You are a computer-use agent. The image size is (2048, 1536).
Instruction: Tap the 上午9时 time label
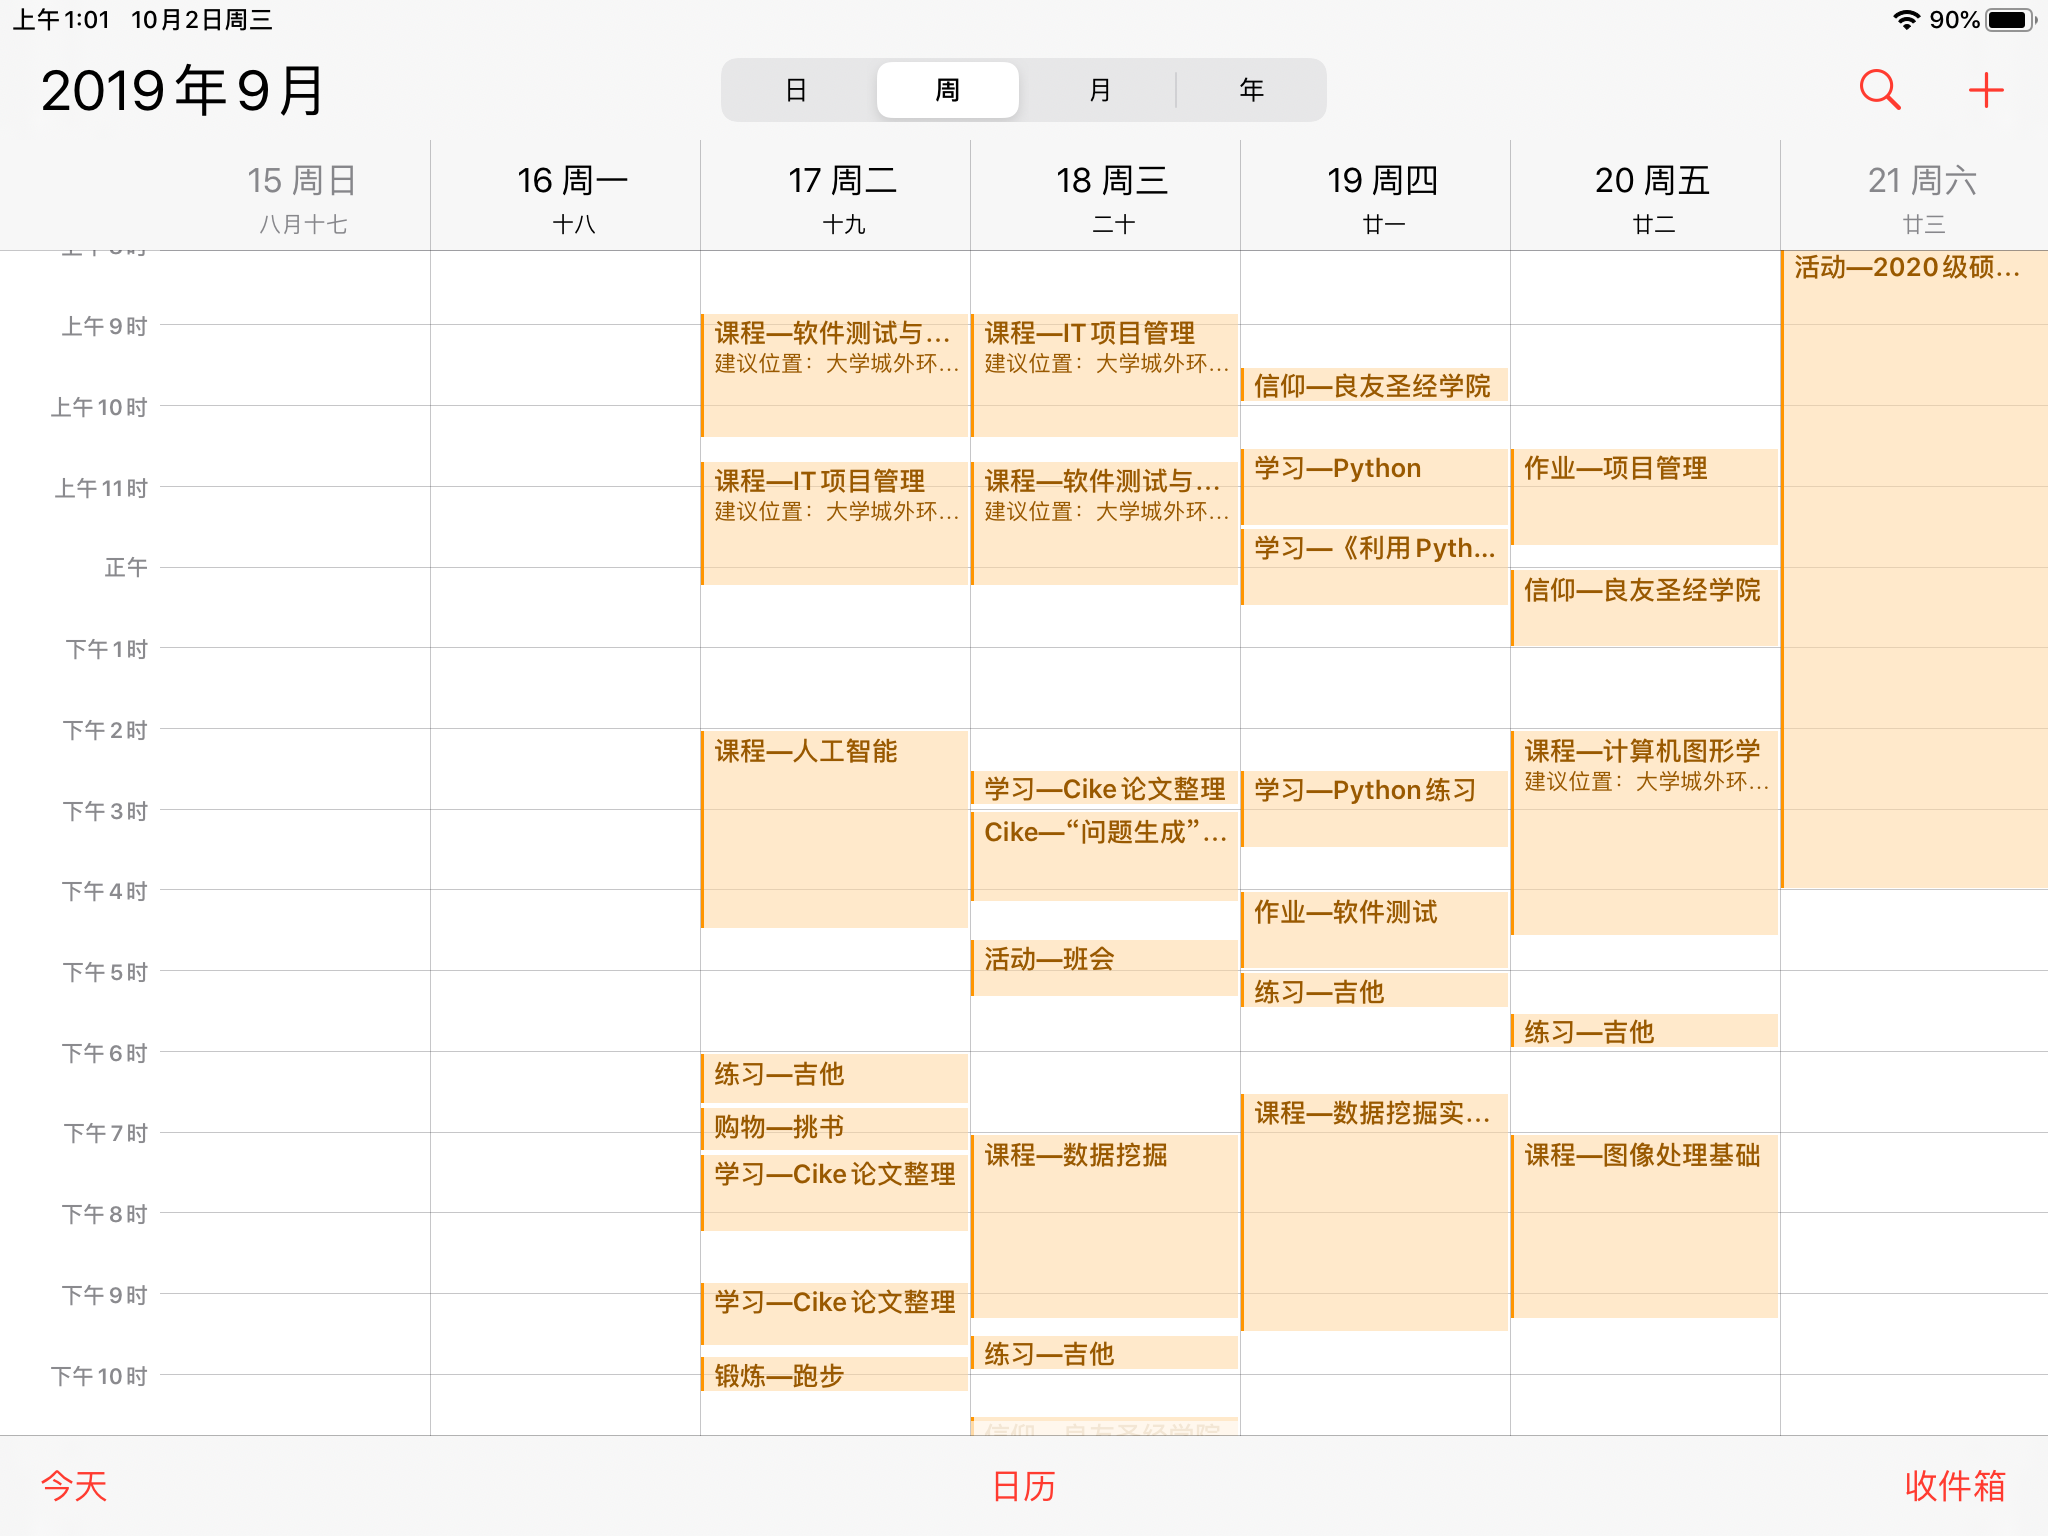pos(104,326)
